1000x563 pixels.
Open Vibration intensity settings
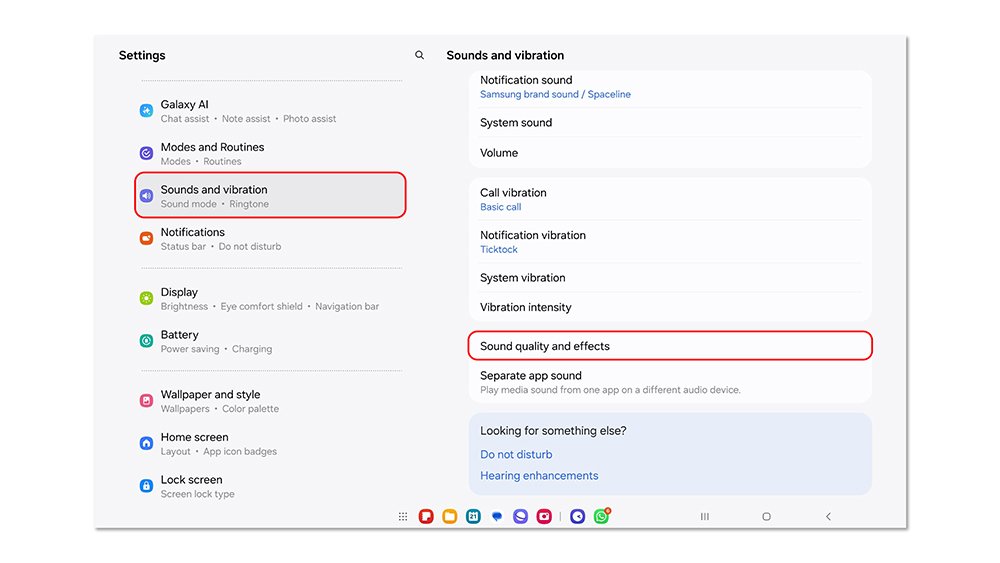[x=526, y=307]
